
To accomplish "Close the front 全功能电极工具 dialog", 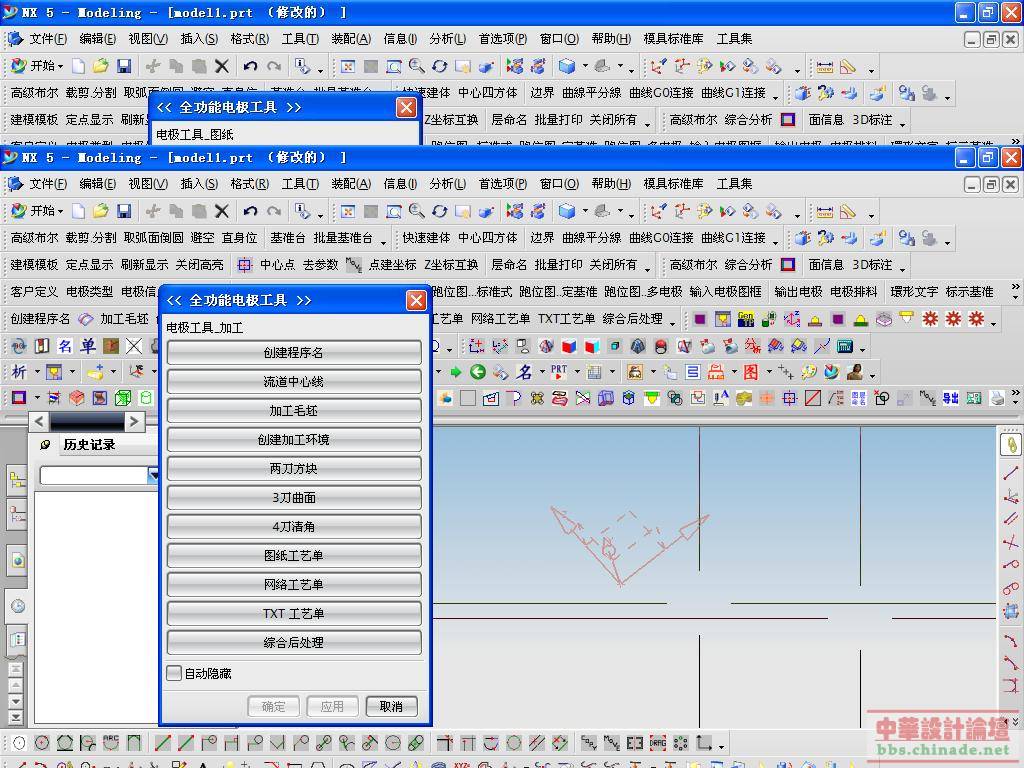I will click(x=416, y=300).
